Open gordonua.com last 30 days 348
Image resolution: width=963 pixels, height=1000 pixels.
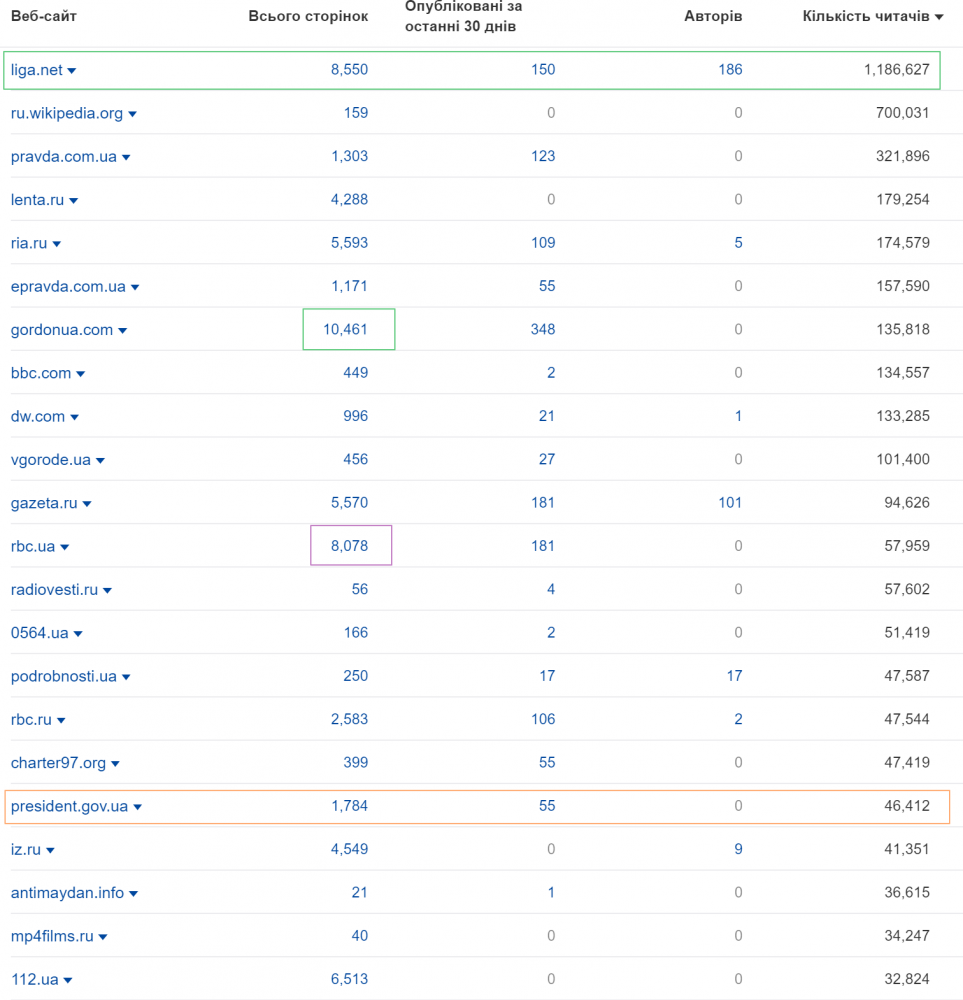pos(543,329)
